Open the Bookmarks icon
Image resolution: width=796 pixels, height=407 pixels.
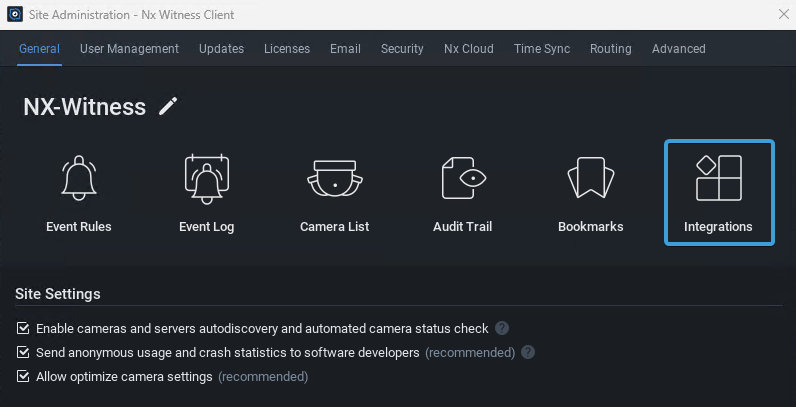coord(590,179)
